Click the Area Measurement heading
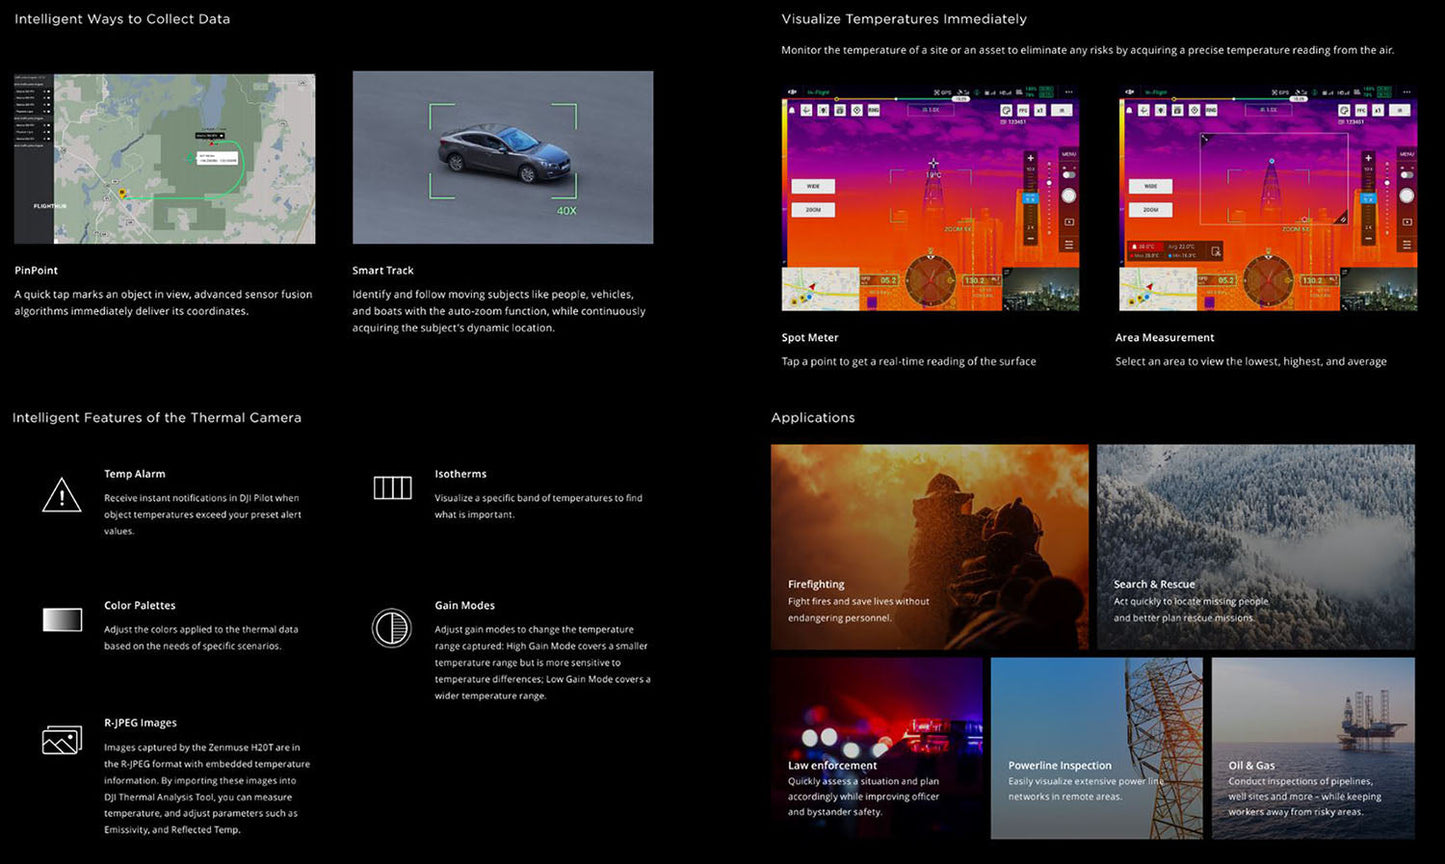 coord(1165,338)
